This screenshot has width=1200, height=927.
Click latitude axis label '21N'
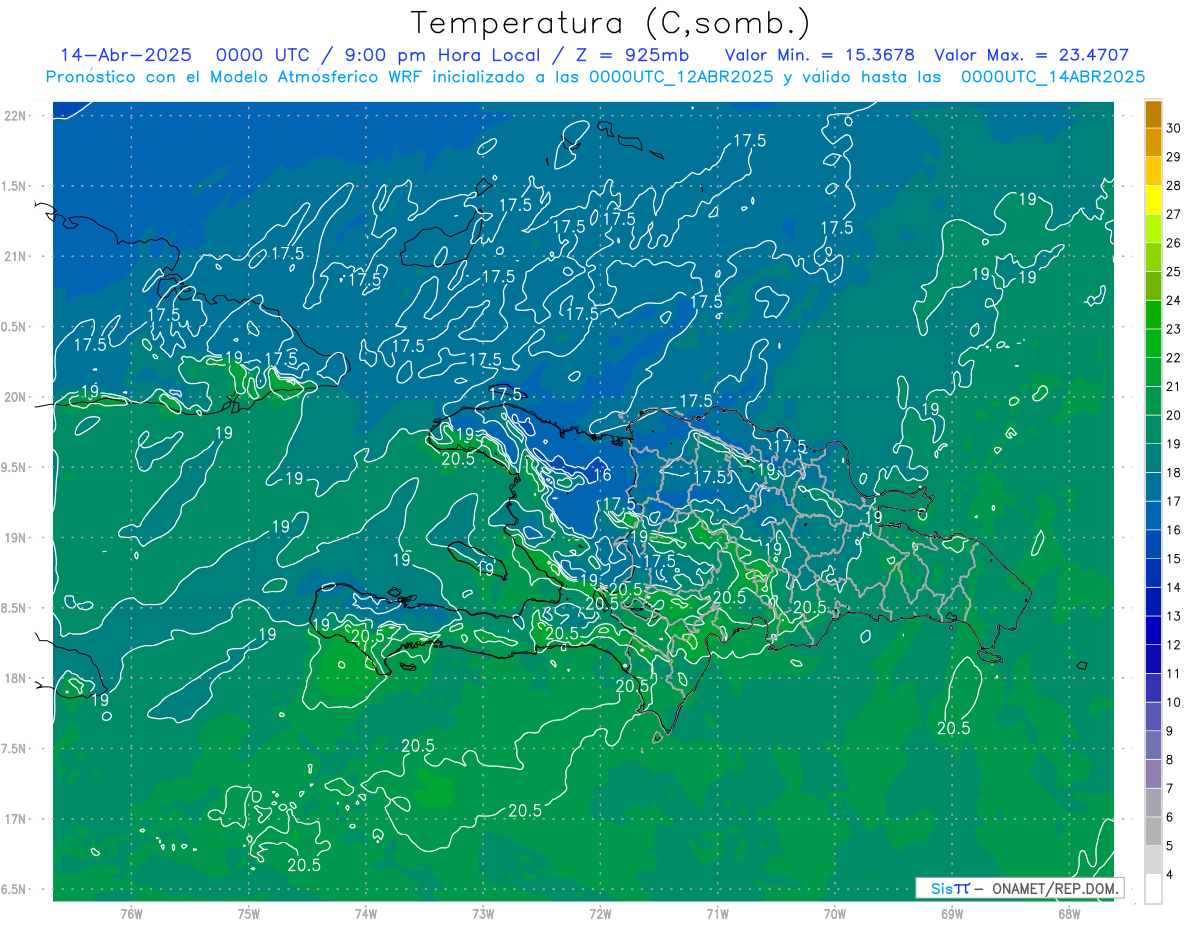[x=17, y=256]
